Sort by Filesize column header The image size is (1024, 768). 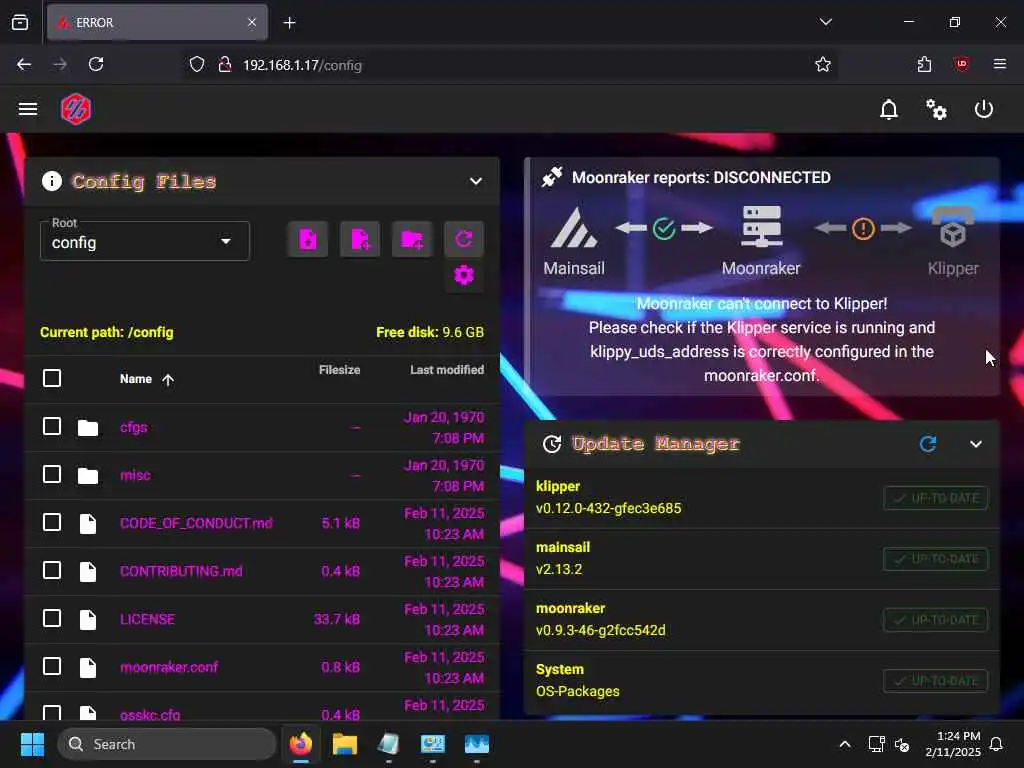coord(339,370)
